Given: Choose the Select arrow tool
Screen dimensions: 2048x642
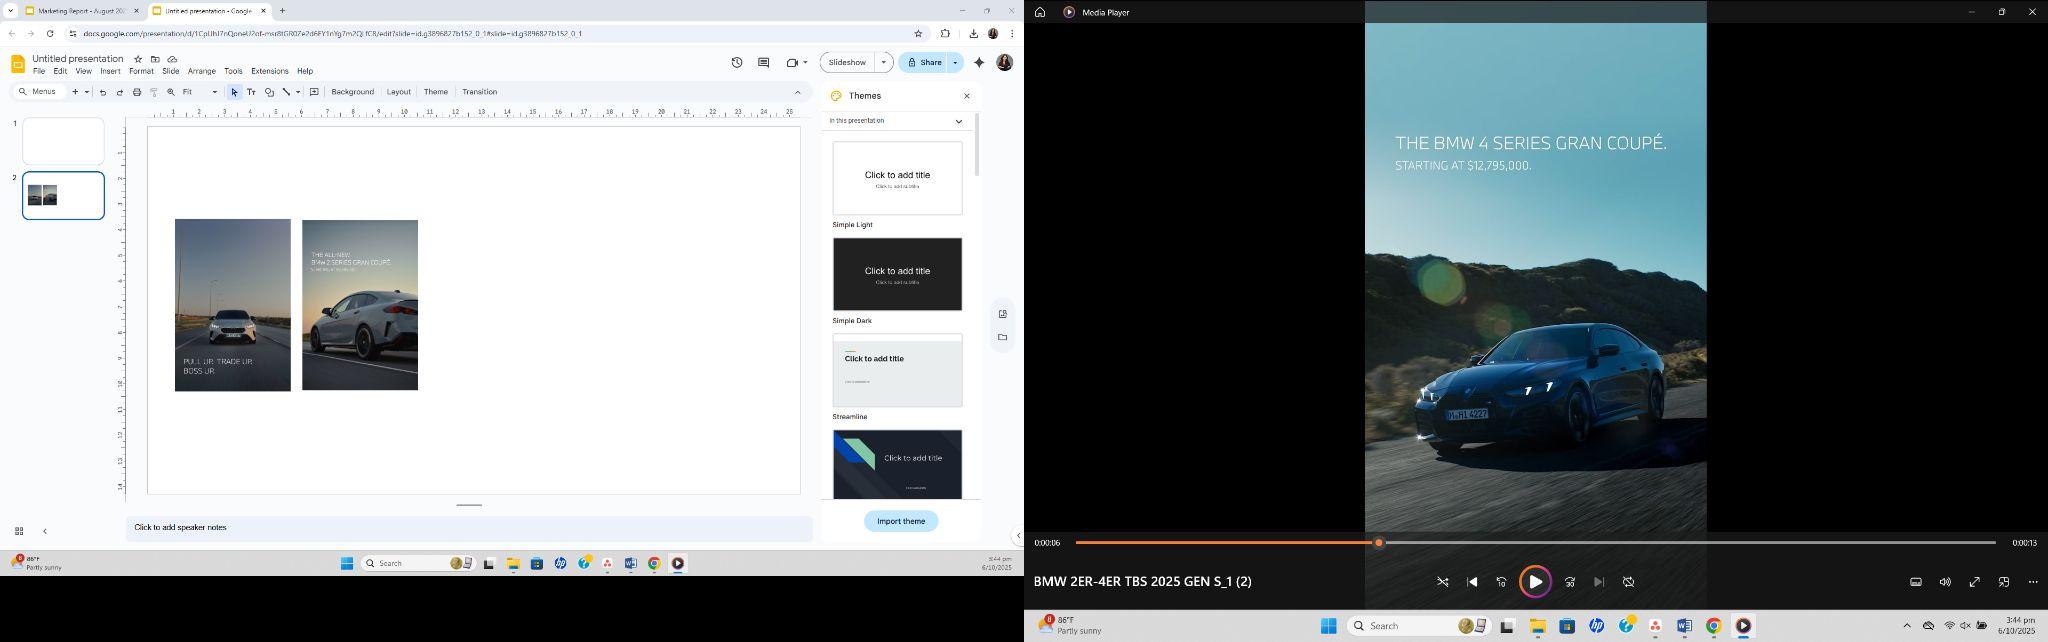Looking at the screenshot, I should tap(235, 92).
